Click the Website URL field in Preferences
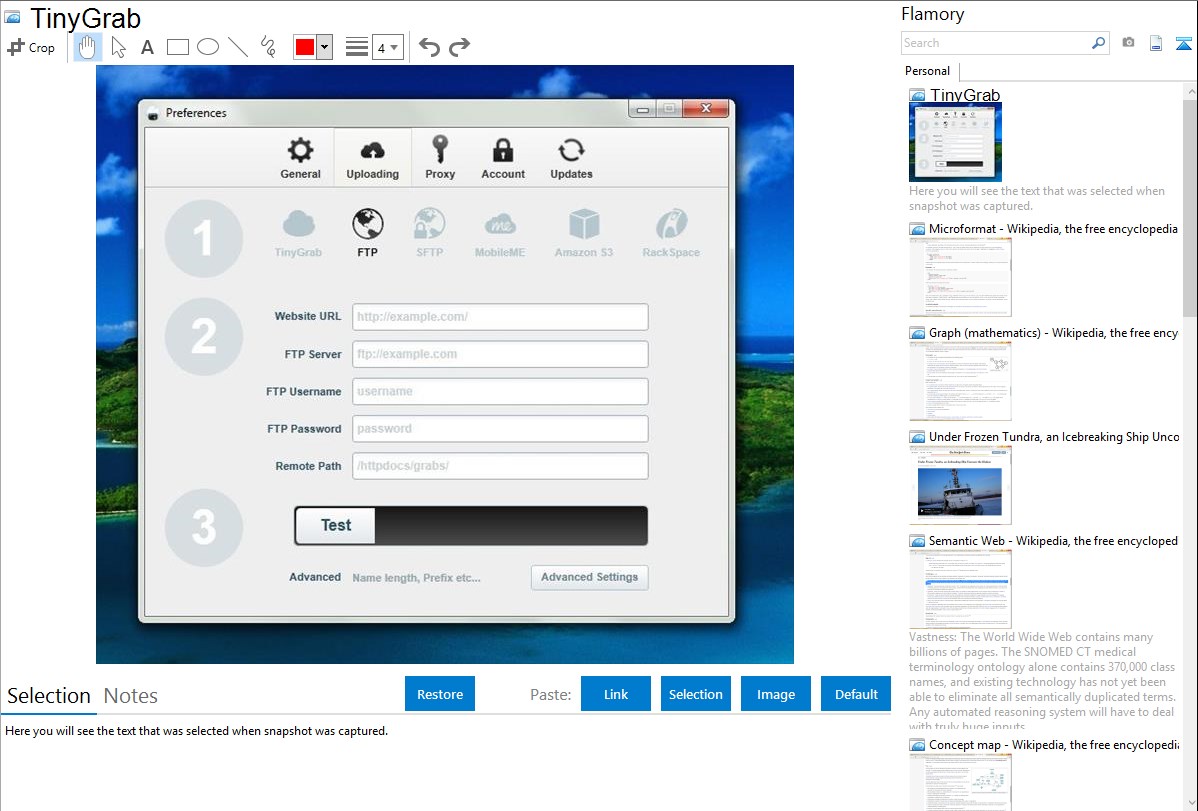1198x811 pixels. (x=500, y=316)
